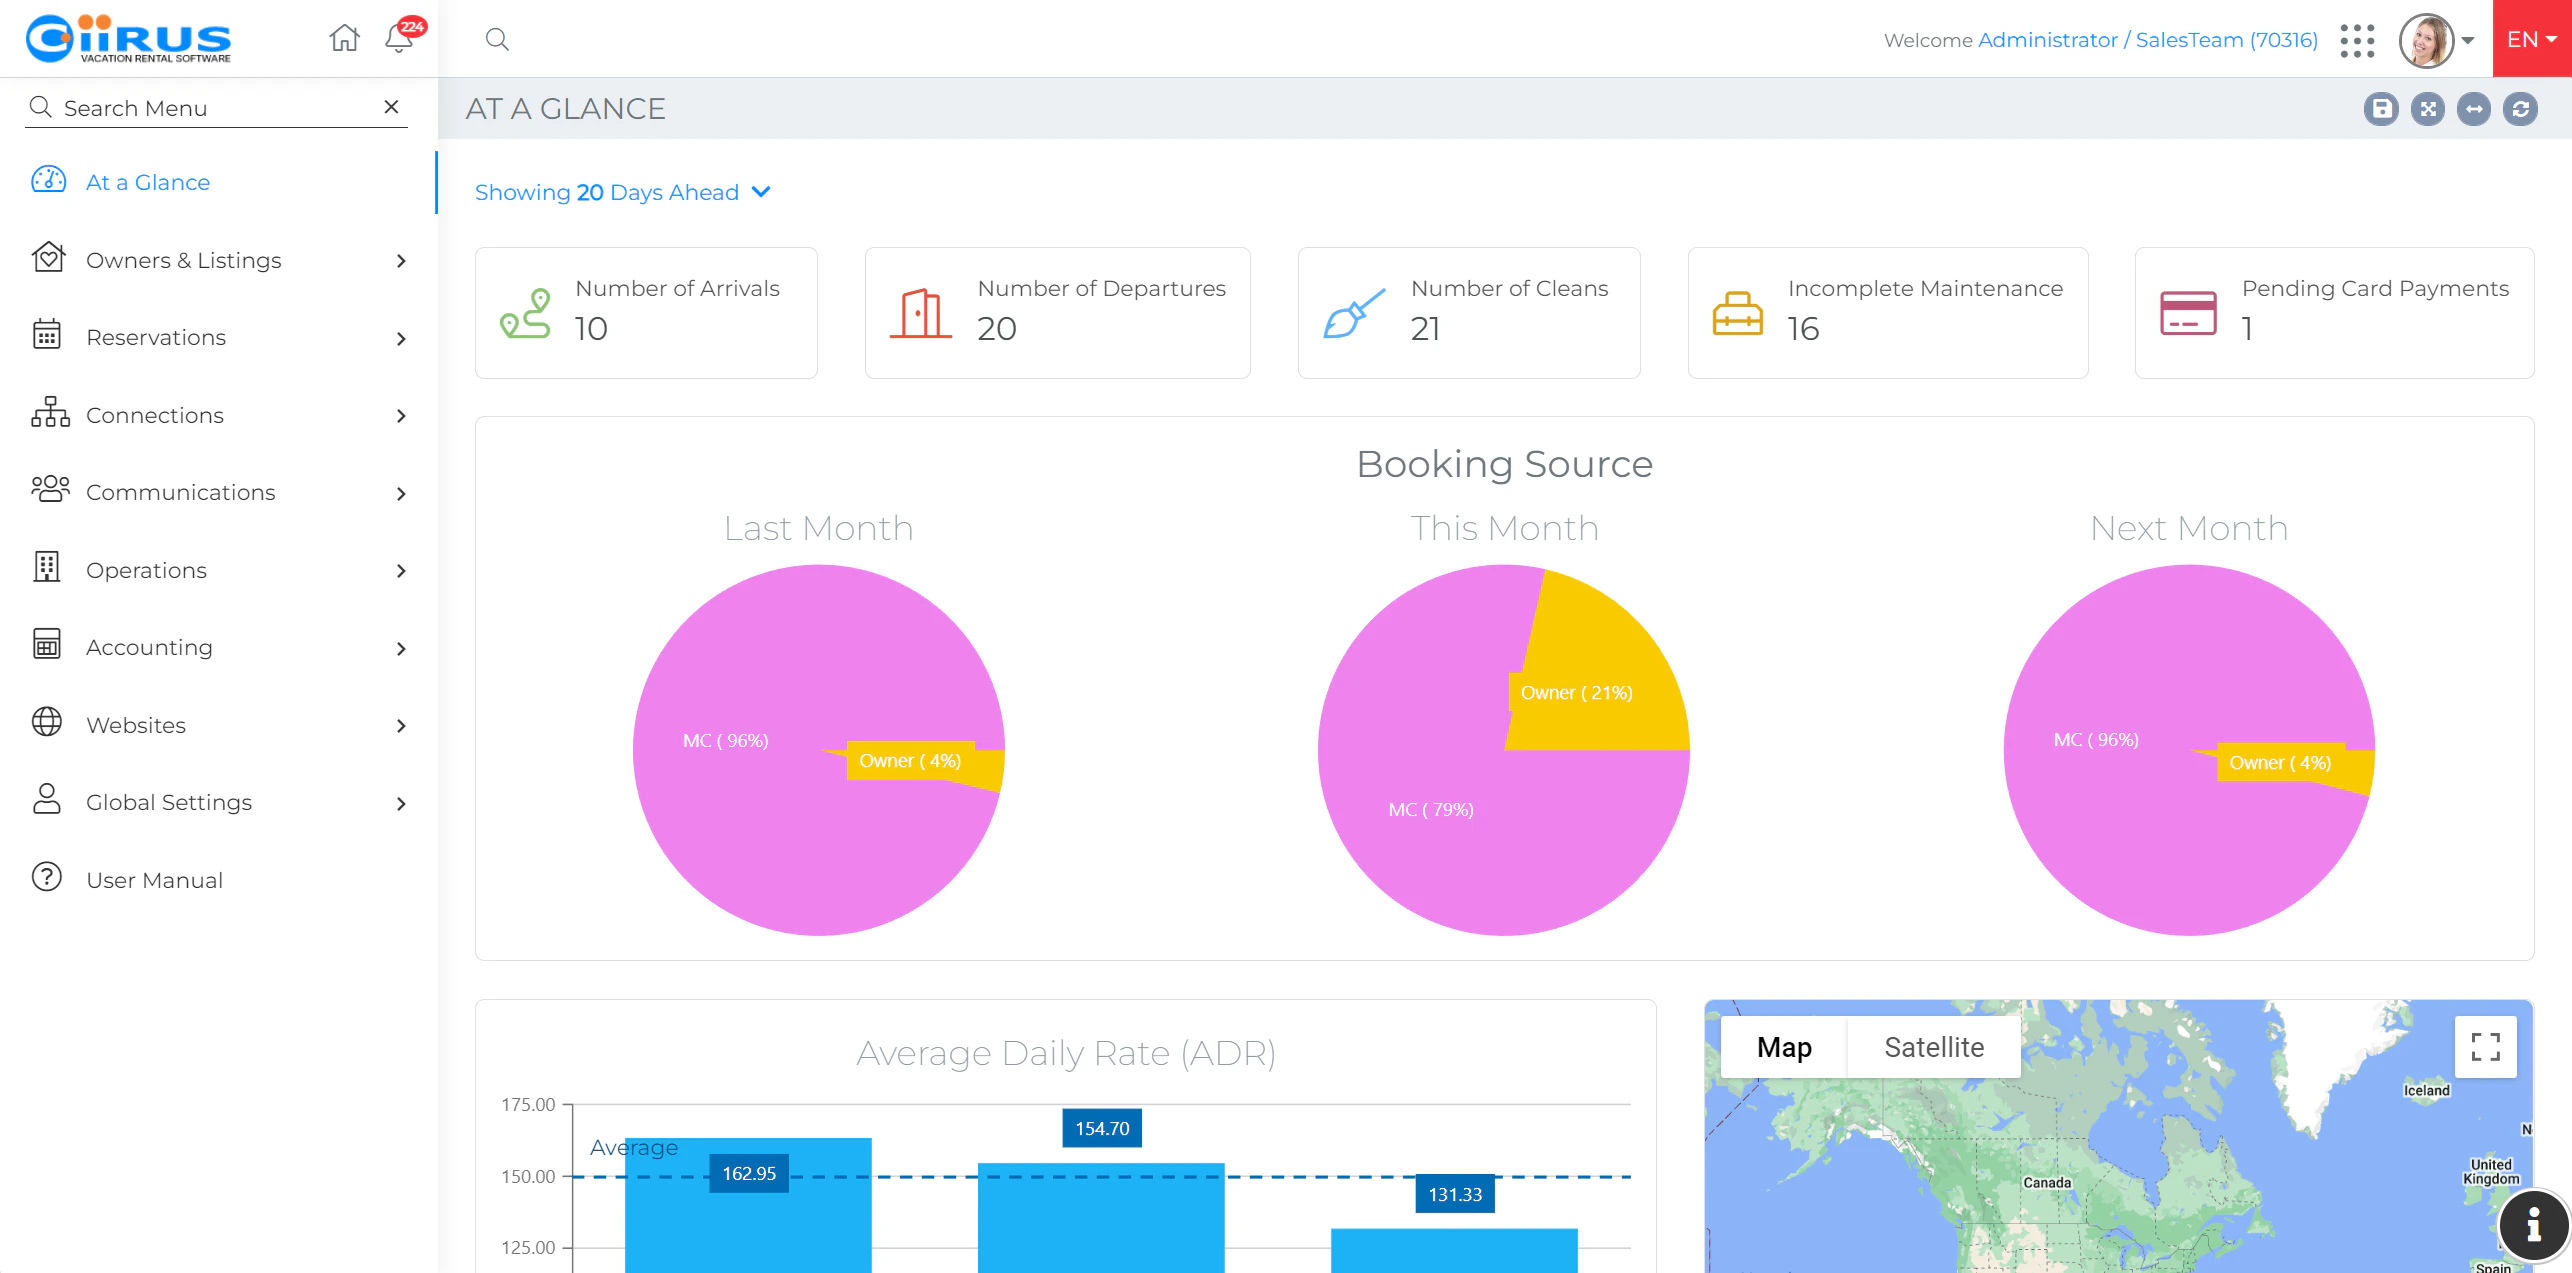This screenshot has width=2572, height=1273.
Task: Click the refresh icon in At A Glance bar
Action: tap(2520, 109)
